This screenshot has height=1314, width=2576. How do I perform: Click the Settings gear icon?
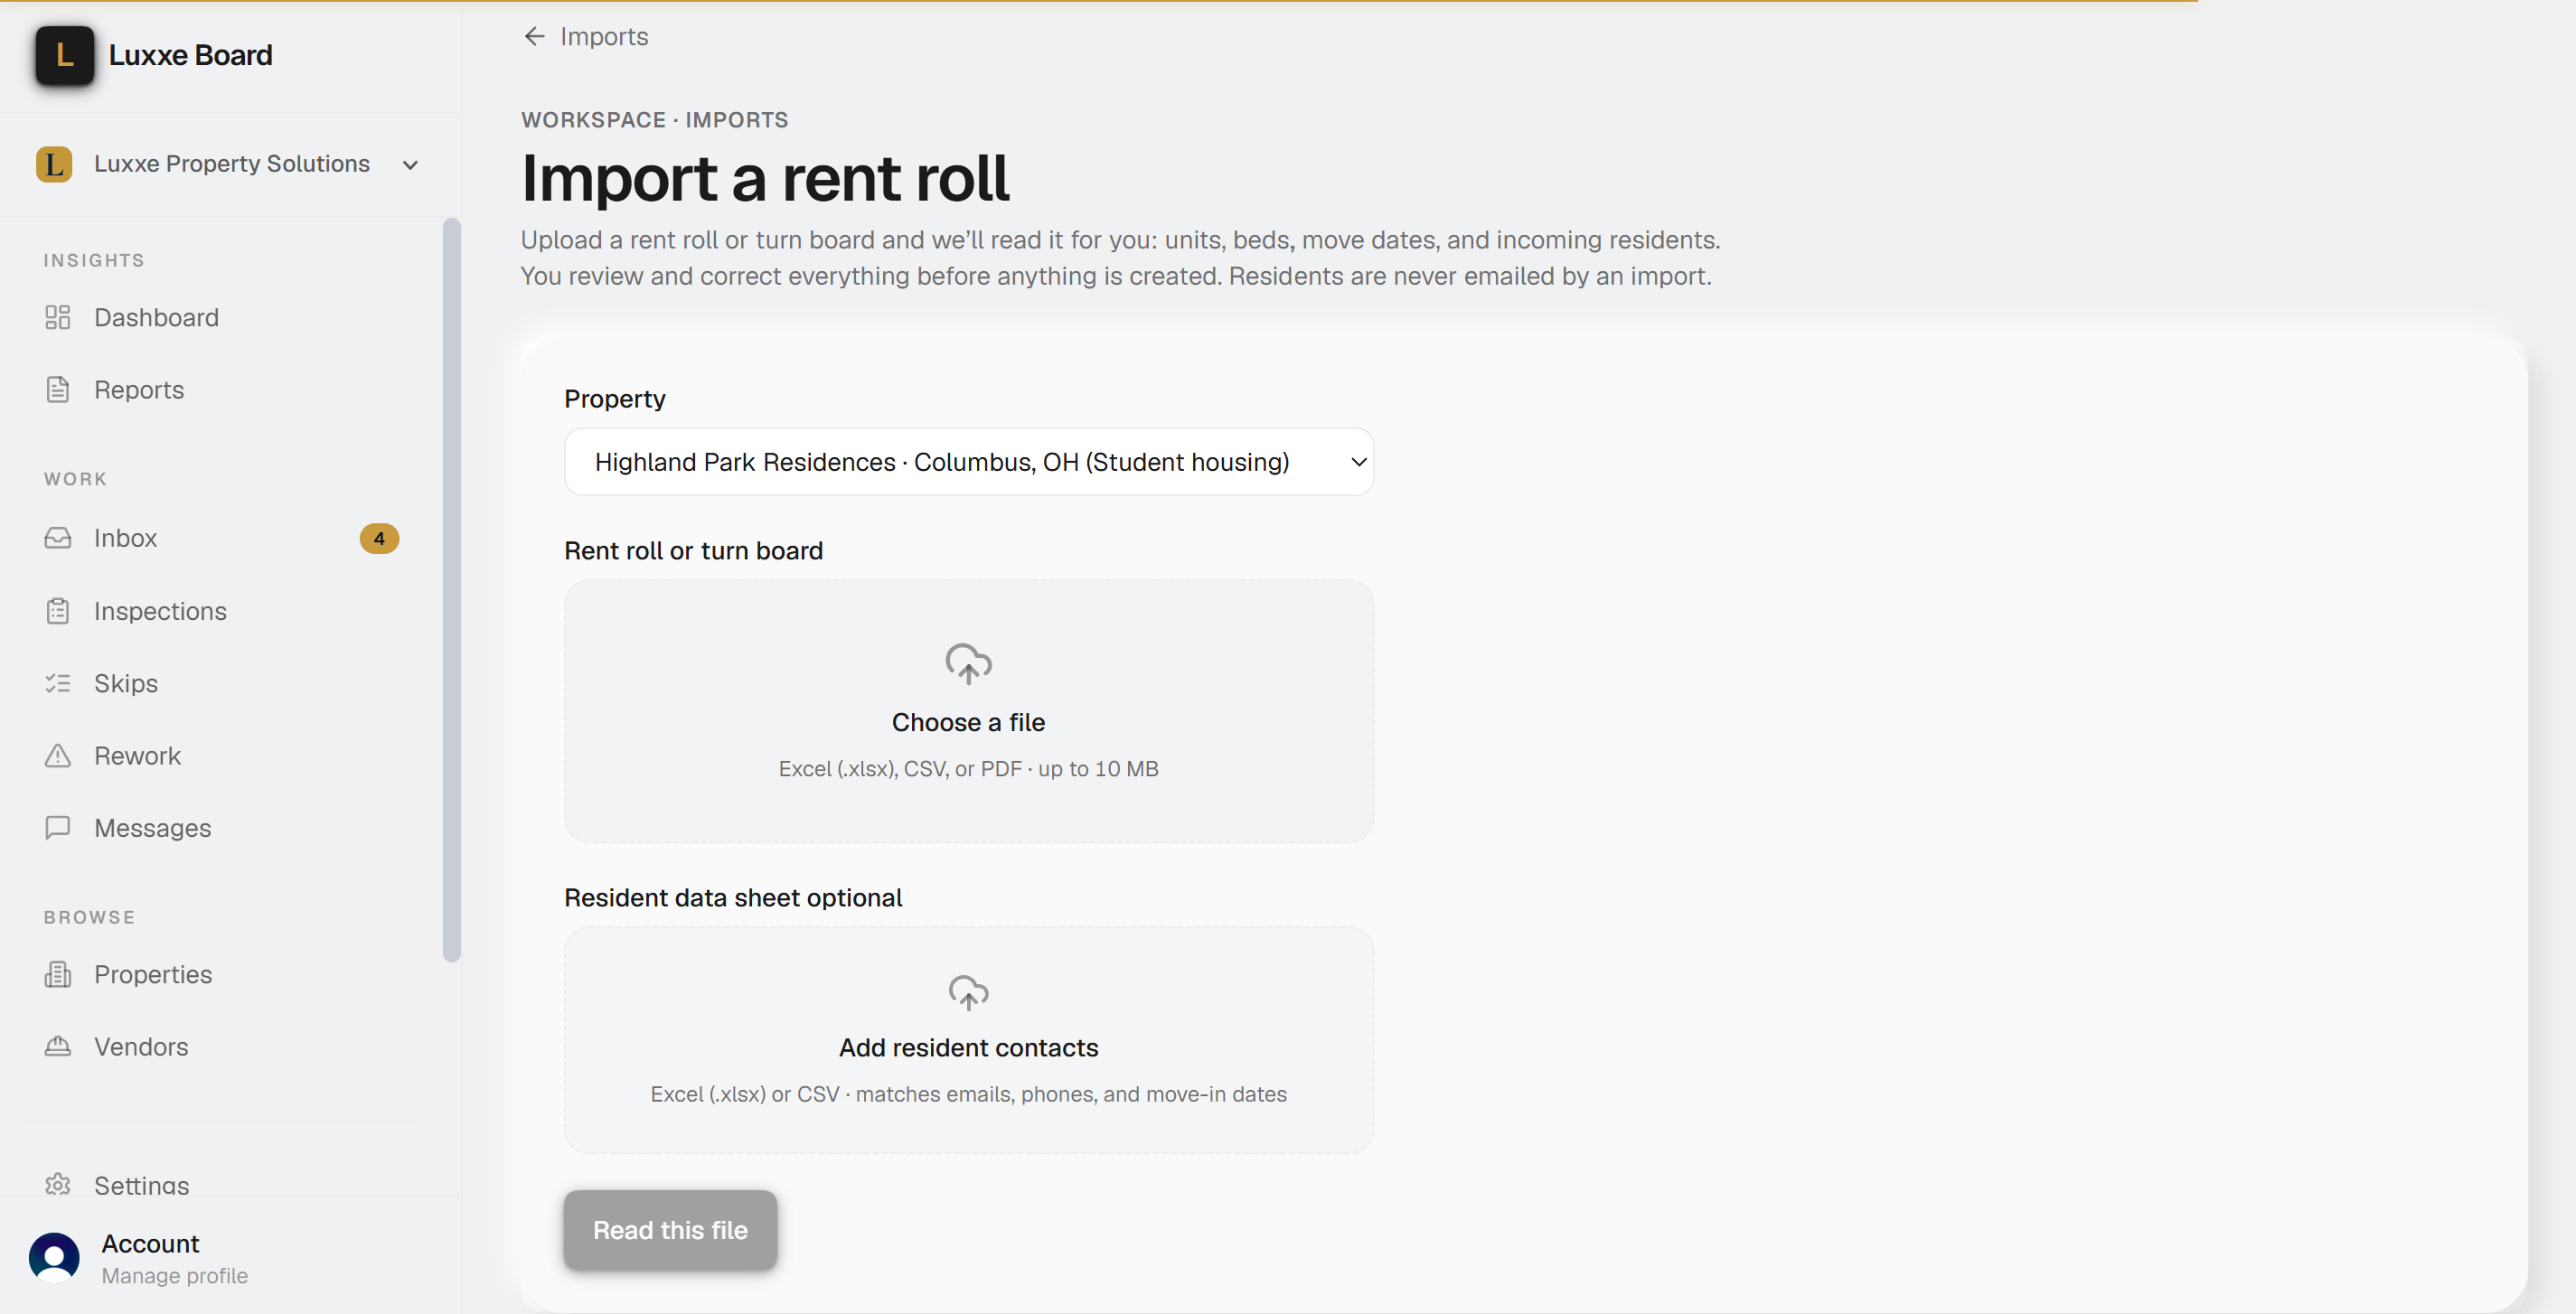click(x=58, y=1185)
